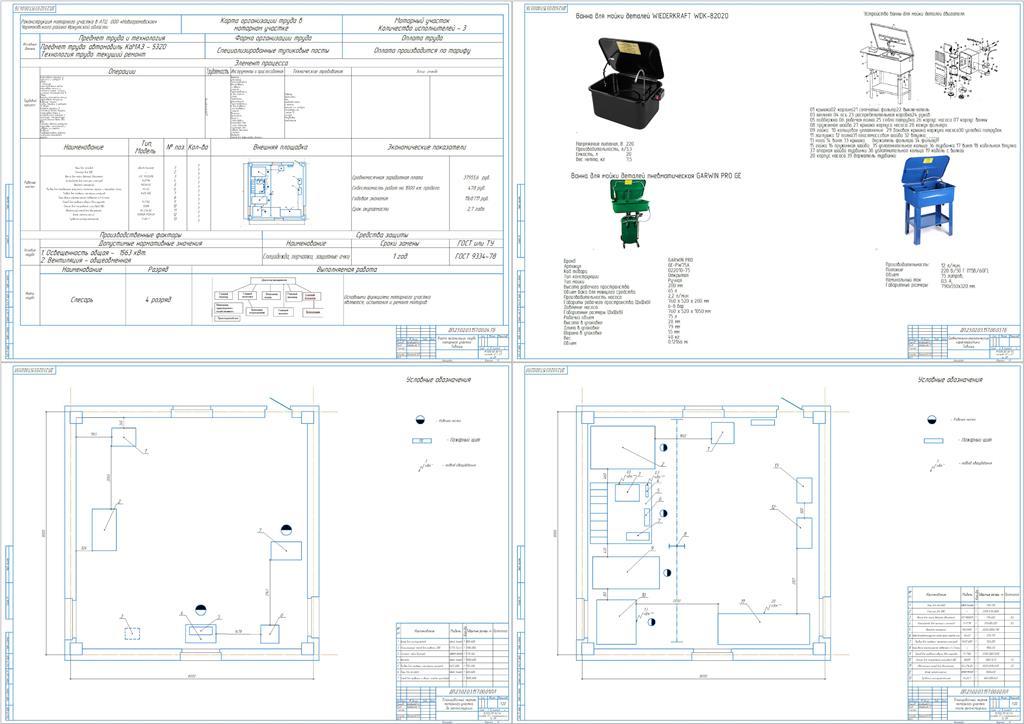
Task: Click the "Сроки замены" column header
Action: (400, 243)
